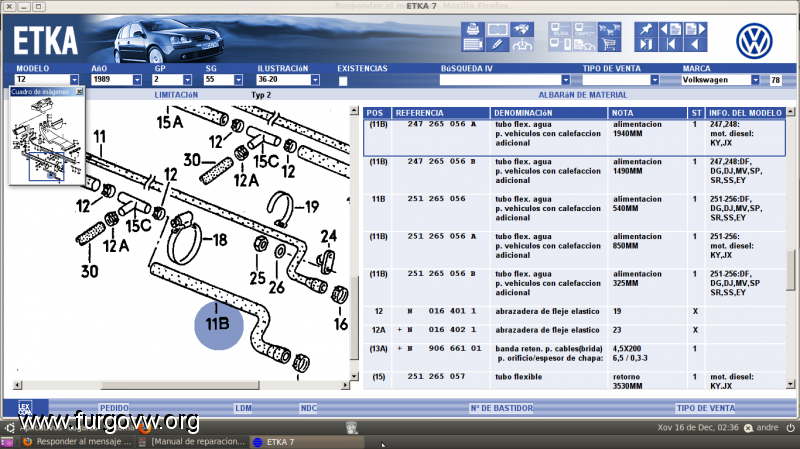Click the pushpin icon
The height and width of the screenshot is (449, 800).
pyautogui.click(x=646, y=29)
